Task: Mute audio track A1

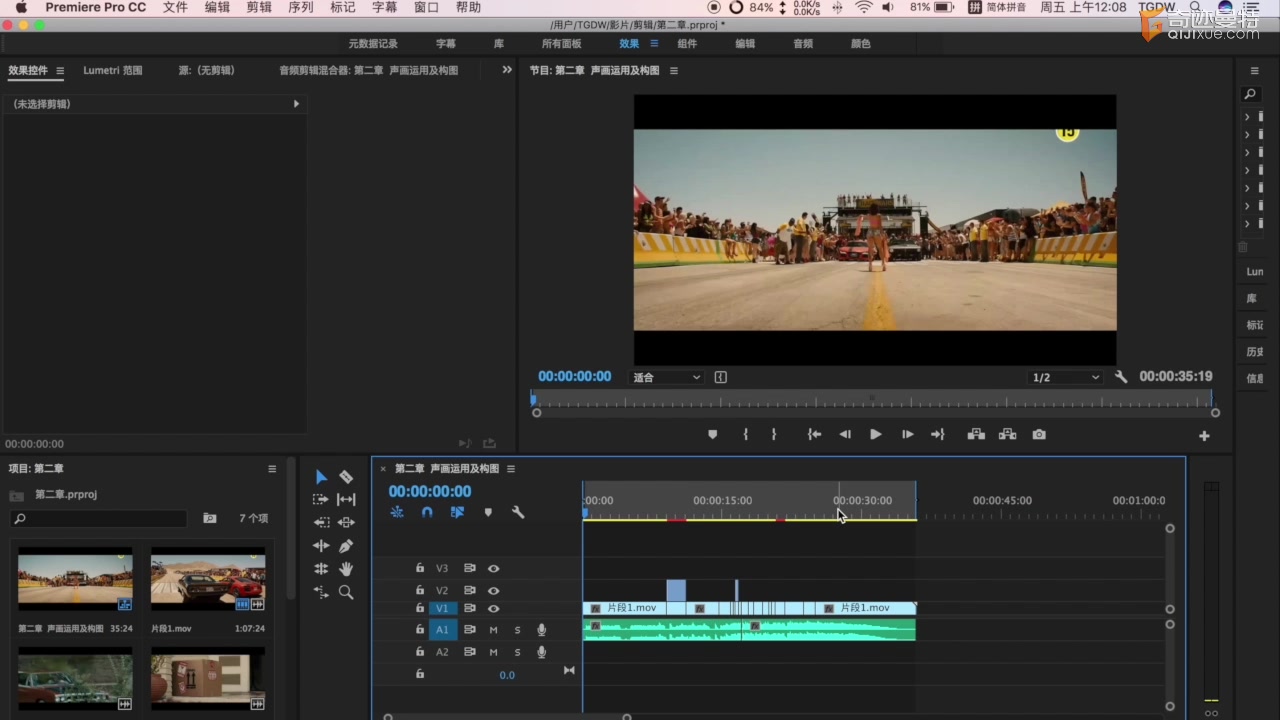Action: tap(493, 630)
